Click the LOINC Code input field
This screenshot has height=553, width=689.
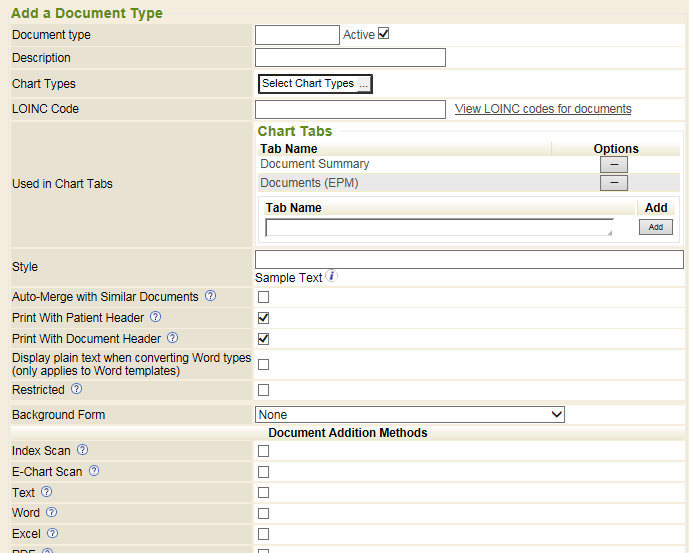coord(350,109)
